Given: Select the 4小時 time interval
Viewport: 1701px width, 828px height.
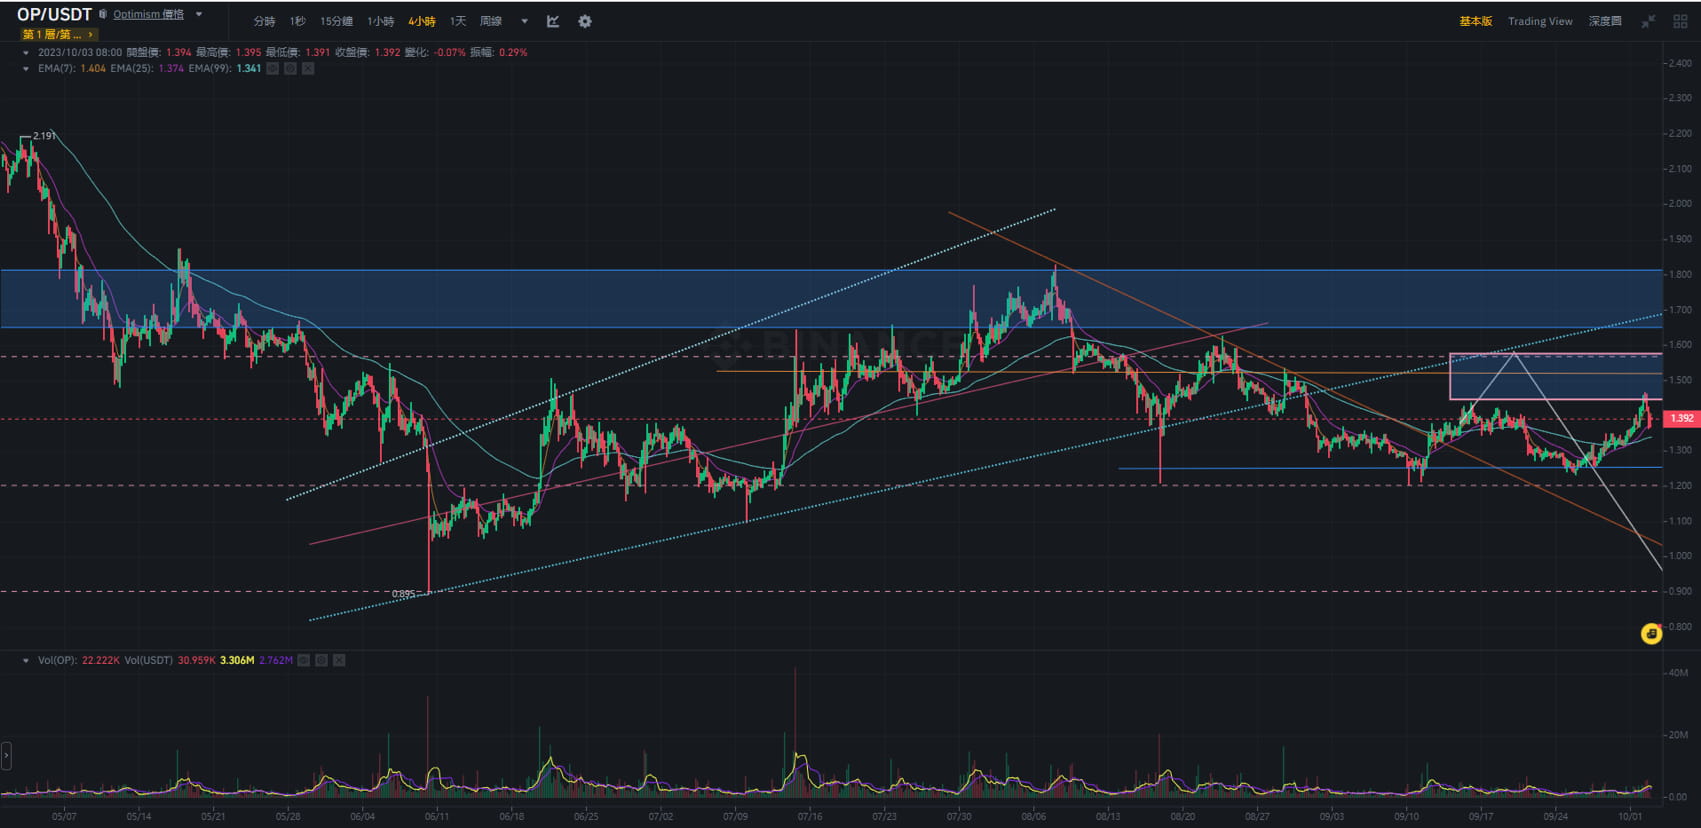Looking at the screenshot, I should [422, 21].
